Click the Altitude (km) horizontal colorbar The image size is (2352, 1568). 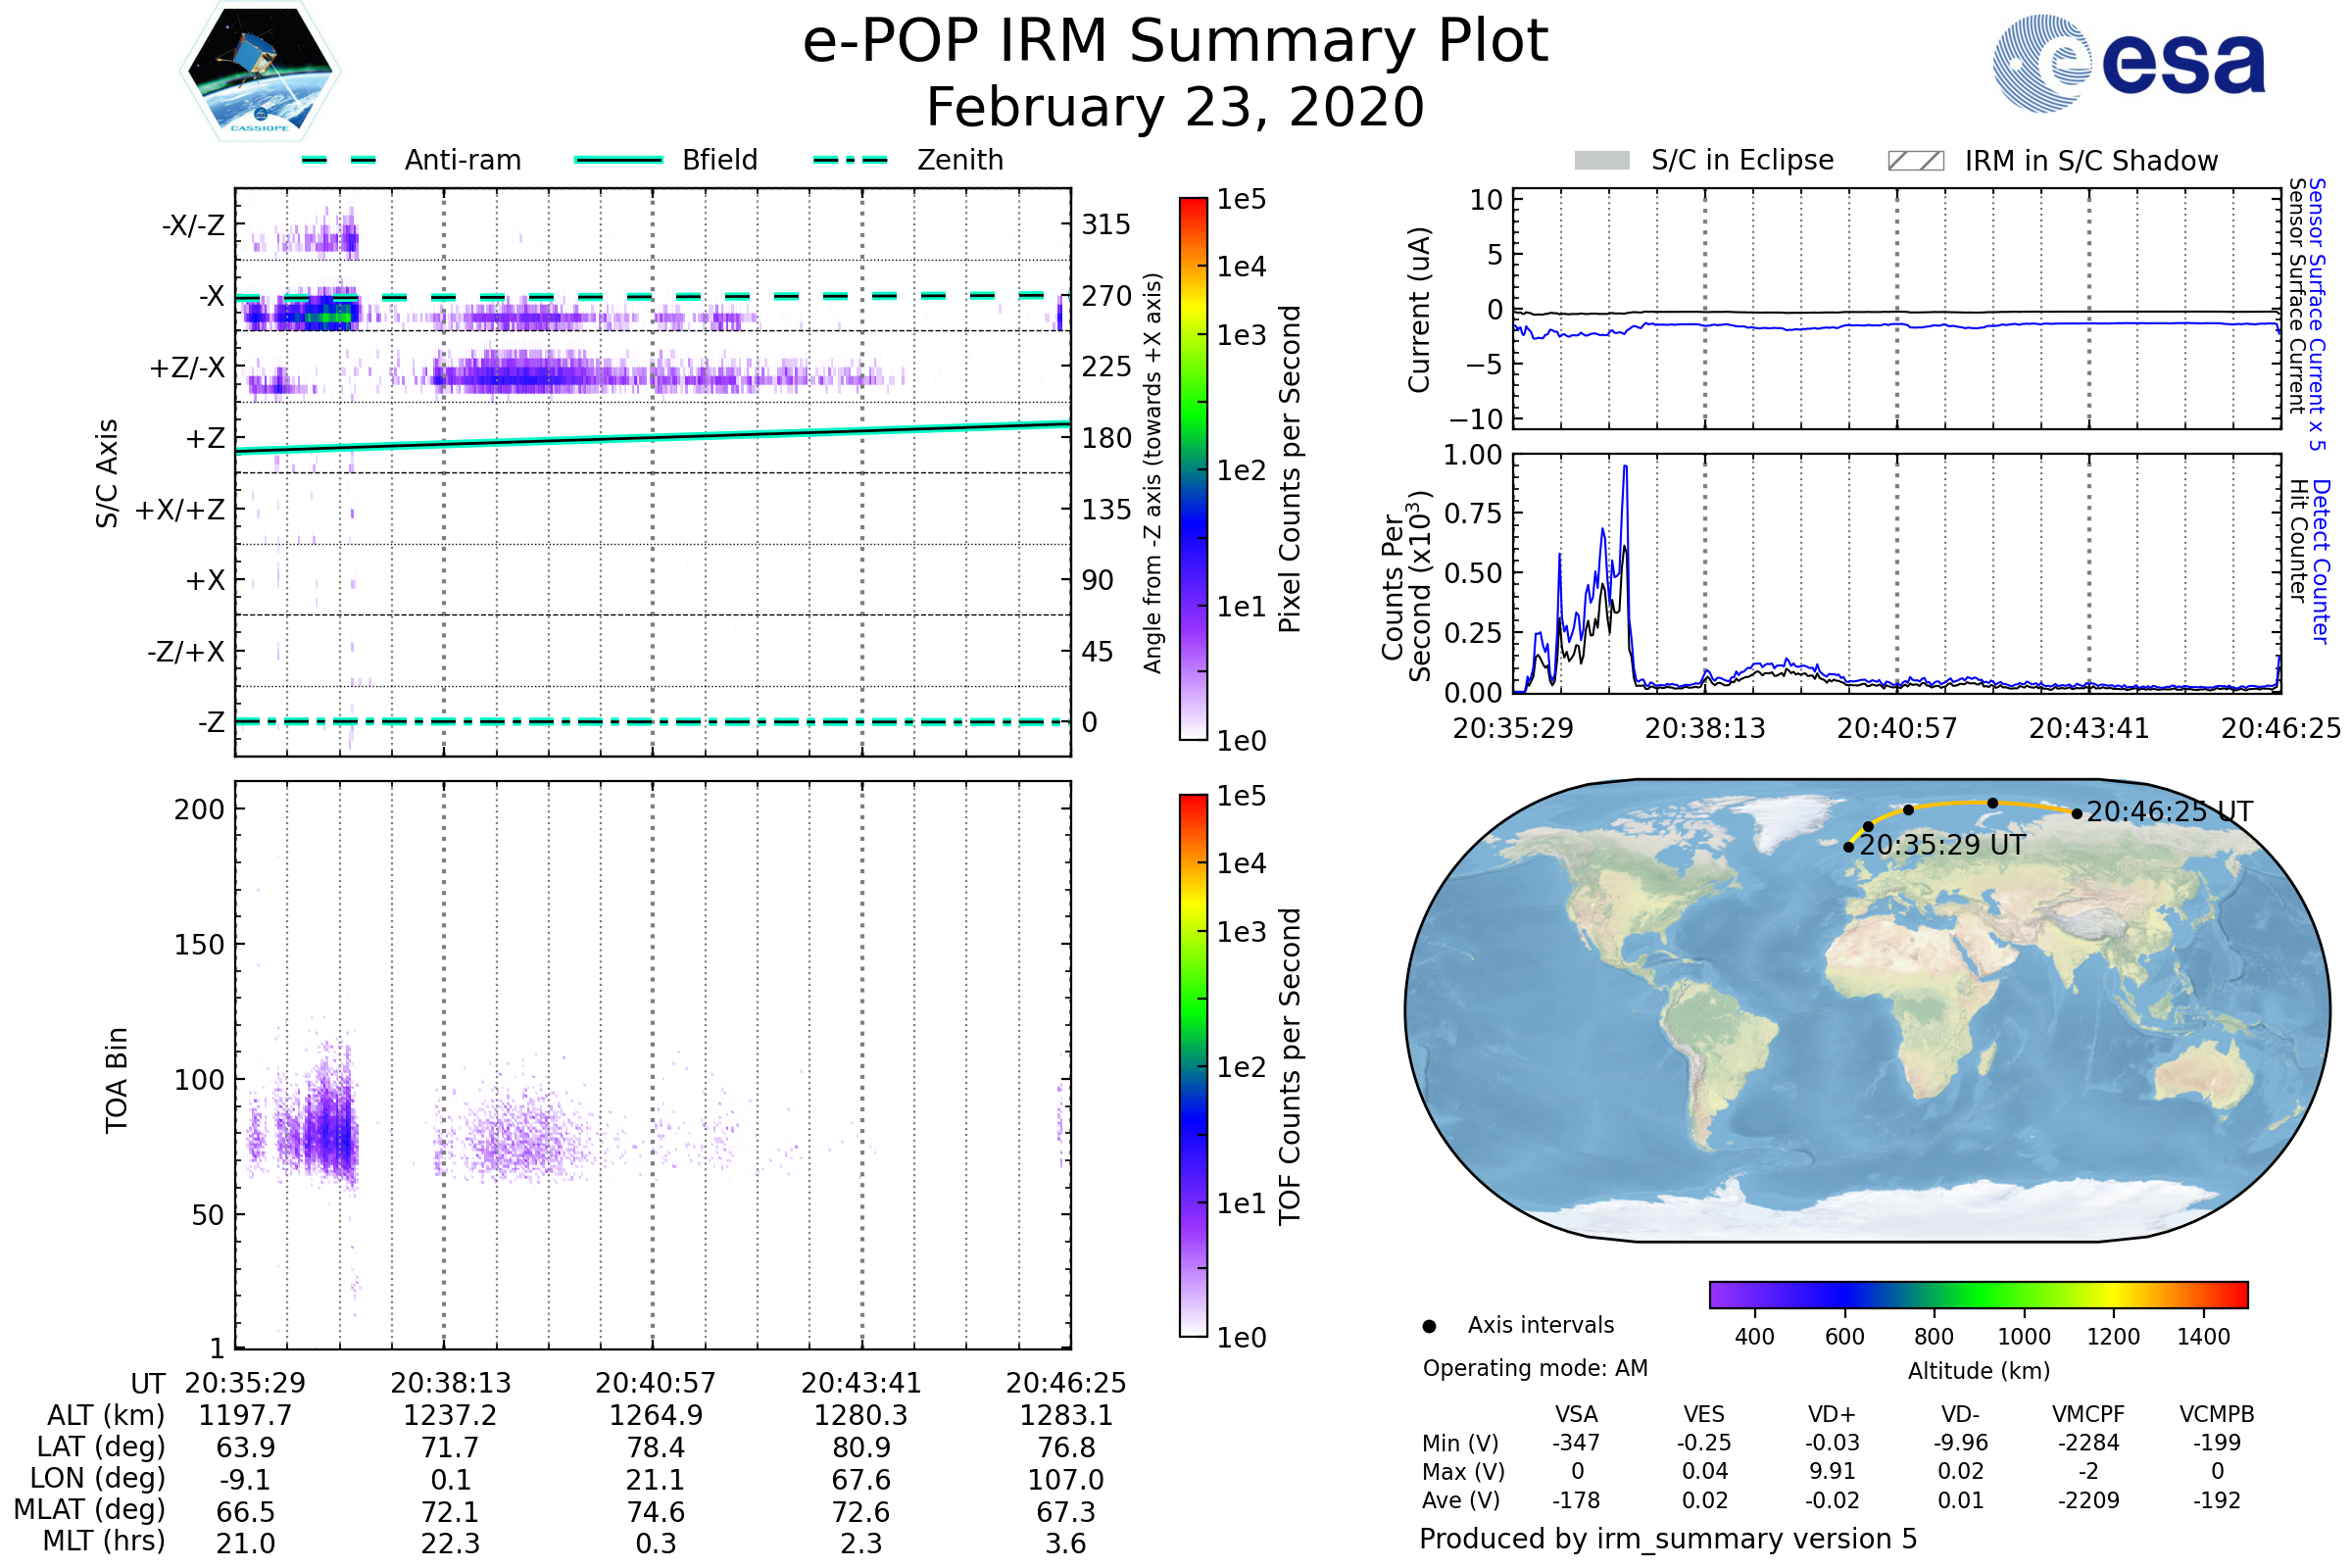point(1978,1294)
